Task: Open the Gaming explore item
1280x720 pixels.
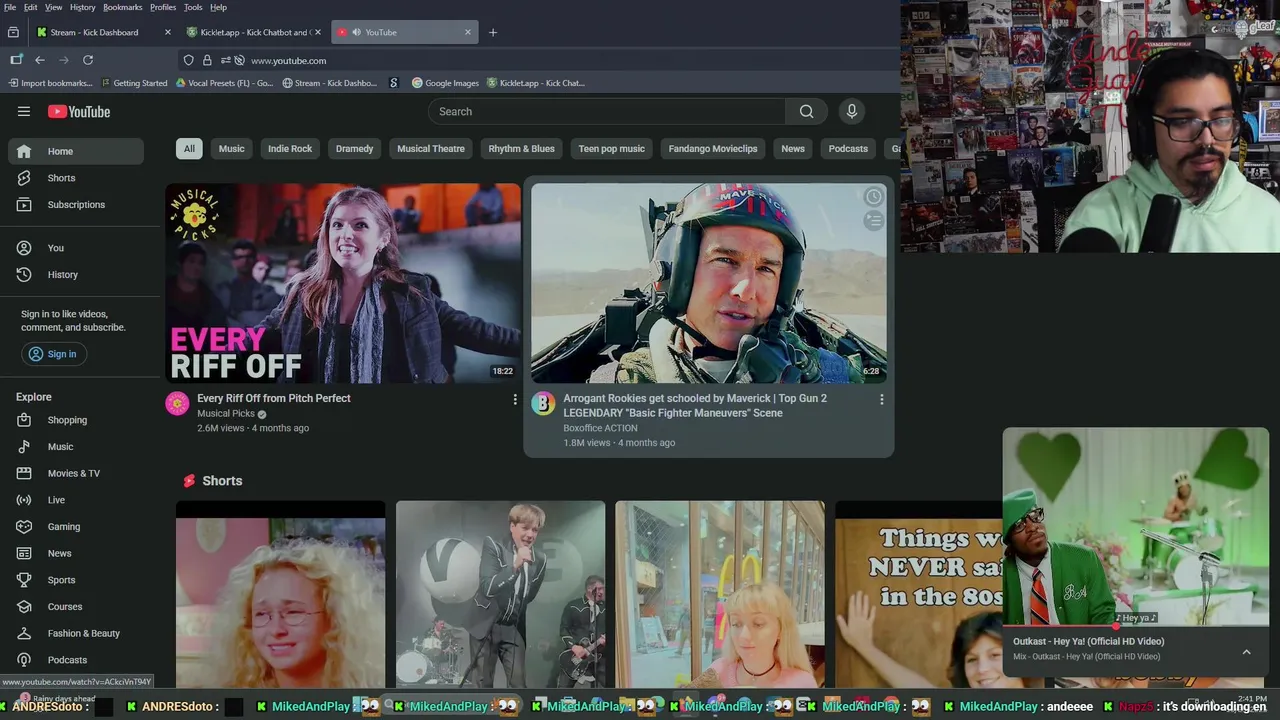Action: click(76, 527)
